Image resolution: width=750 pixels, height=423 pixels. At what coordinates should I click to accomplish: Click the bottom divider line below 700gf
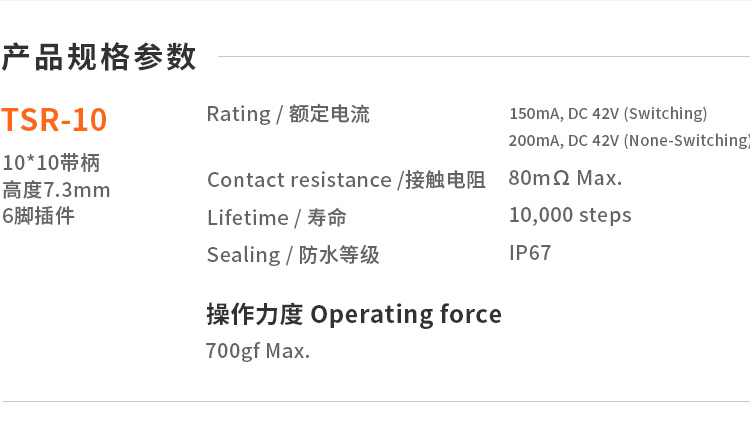pyautogui.click(x=375, y=402)
